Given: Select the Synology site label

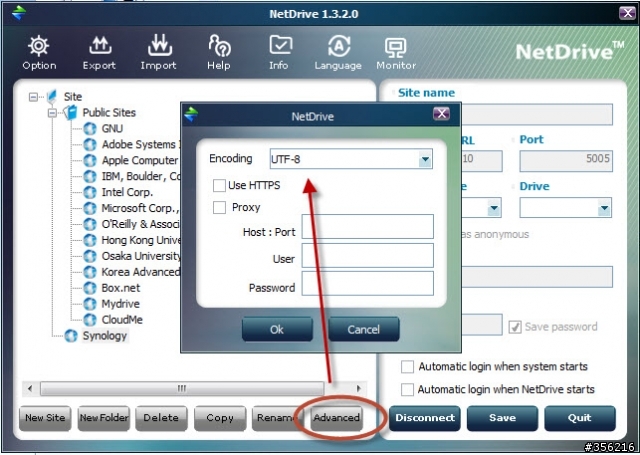Looking at the screenshot, I should (x=104, y=336).
